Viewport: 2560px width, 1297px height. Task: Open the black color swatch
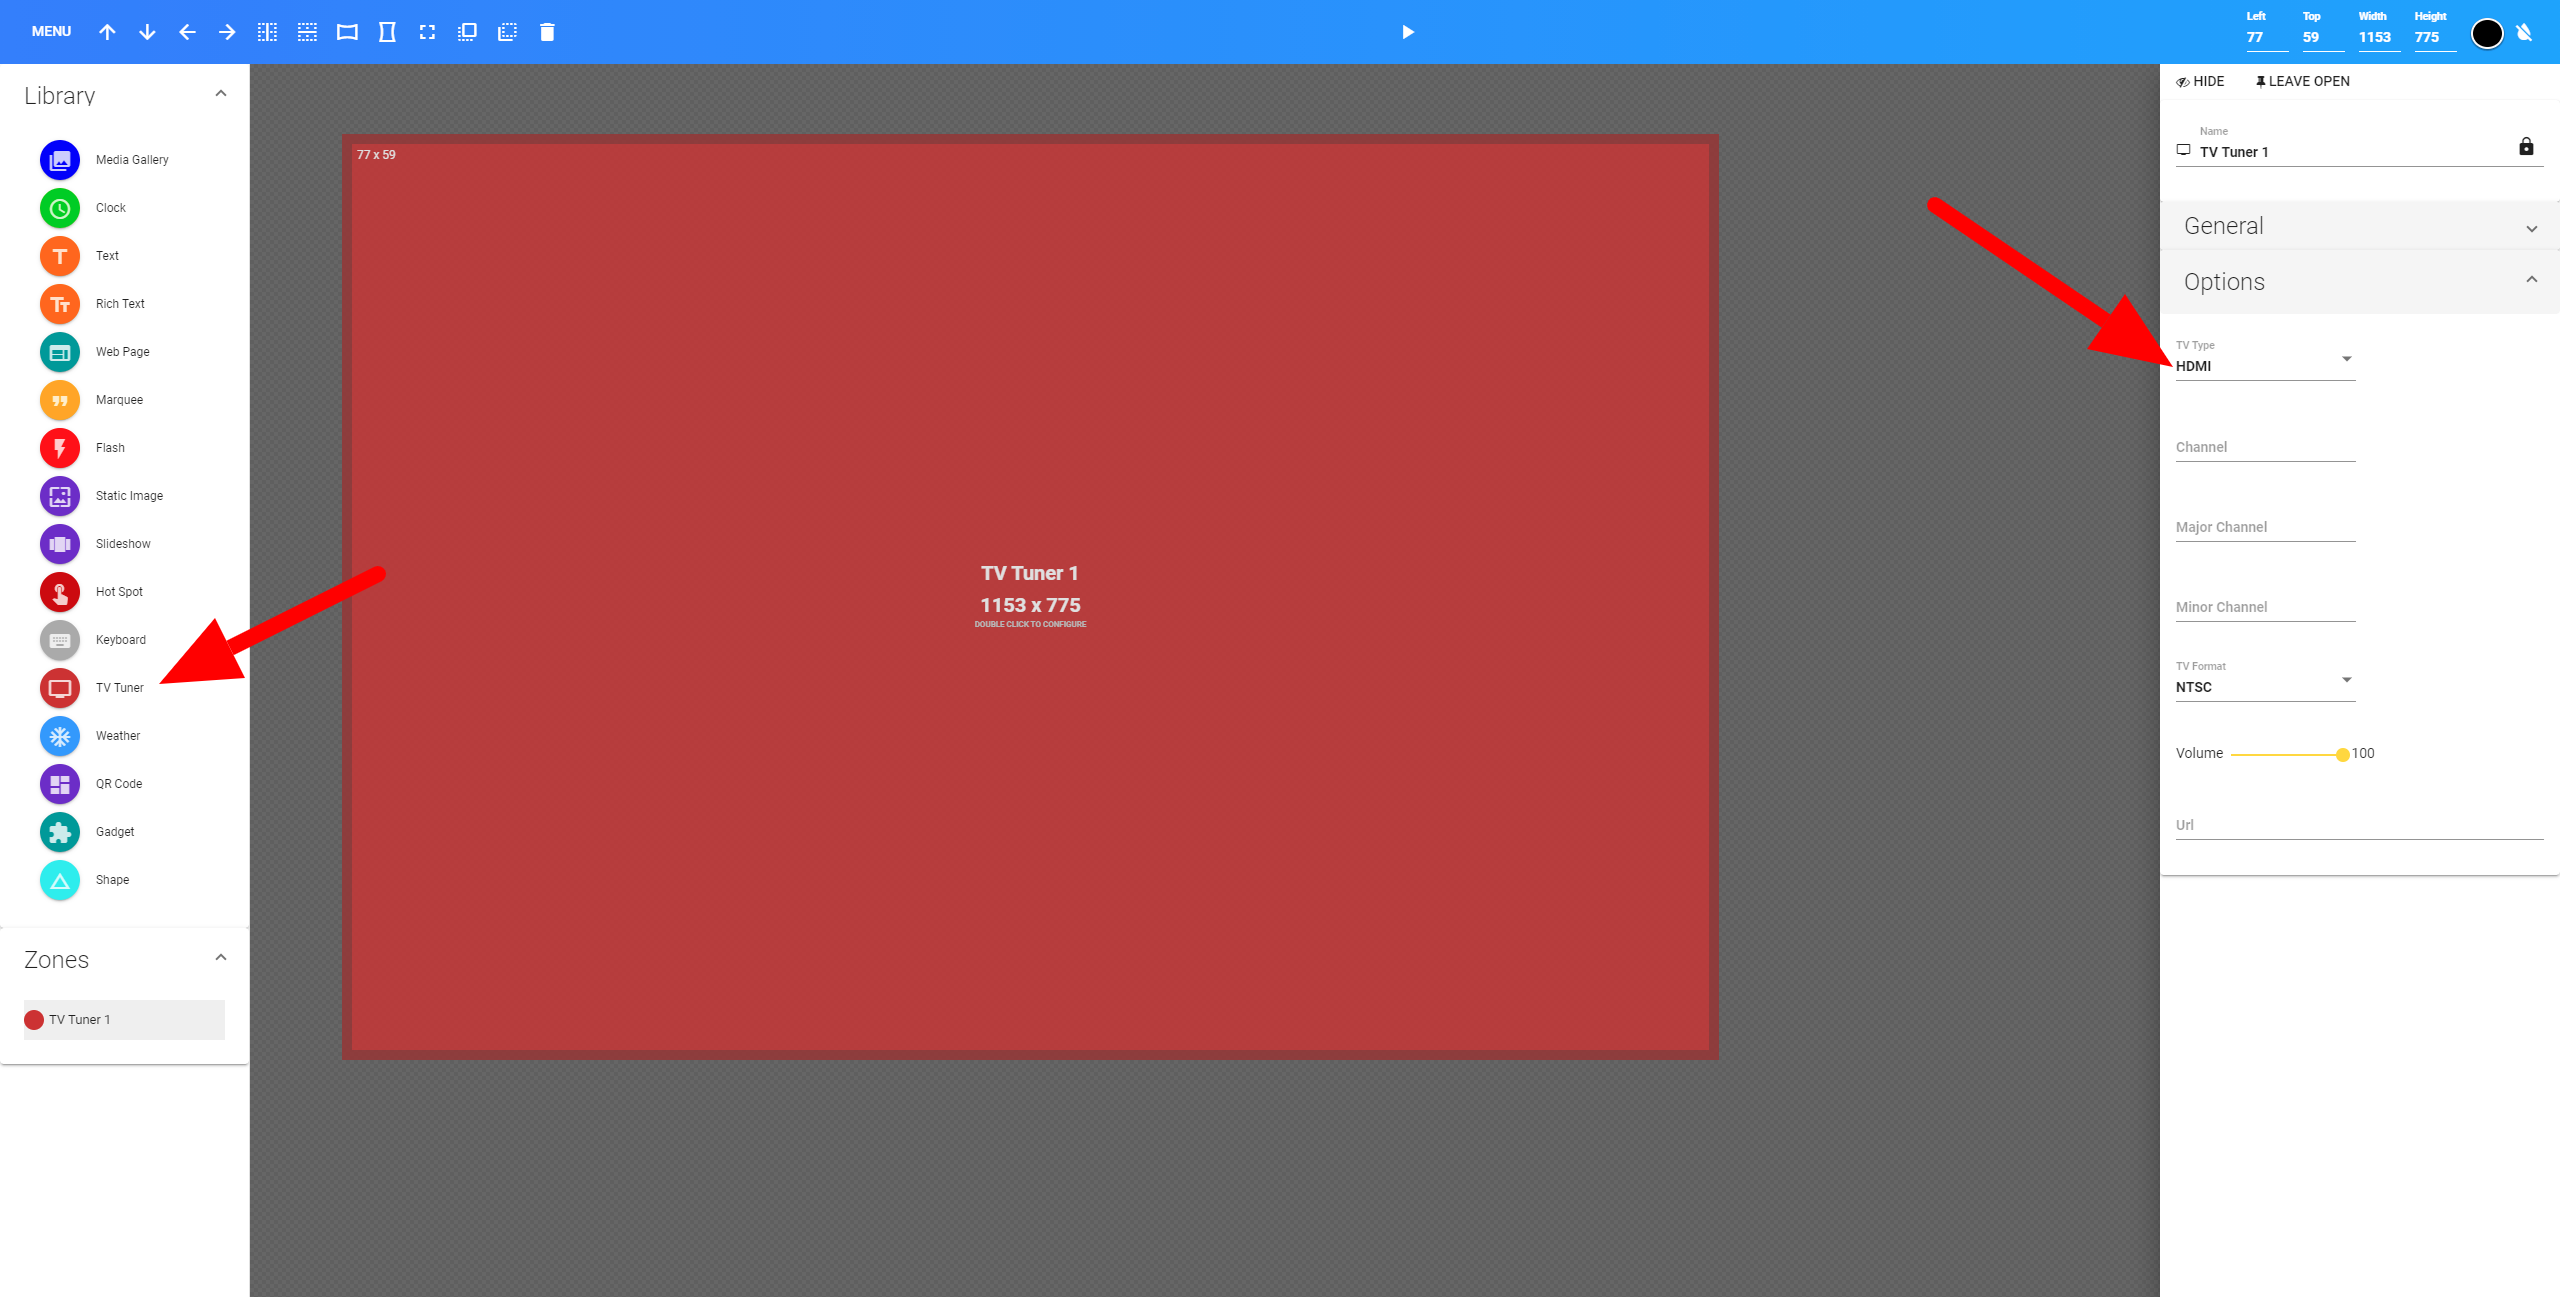pyautogui.click(x=2487, y=33)
